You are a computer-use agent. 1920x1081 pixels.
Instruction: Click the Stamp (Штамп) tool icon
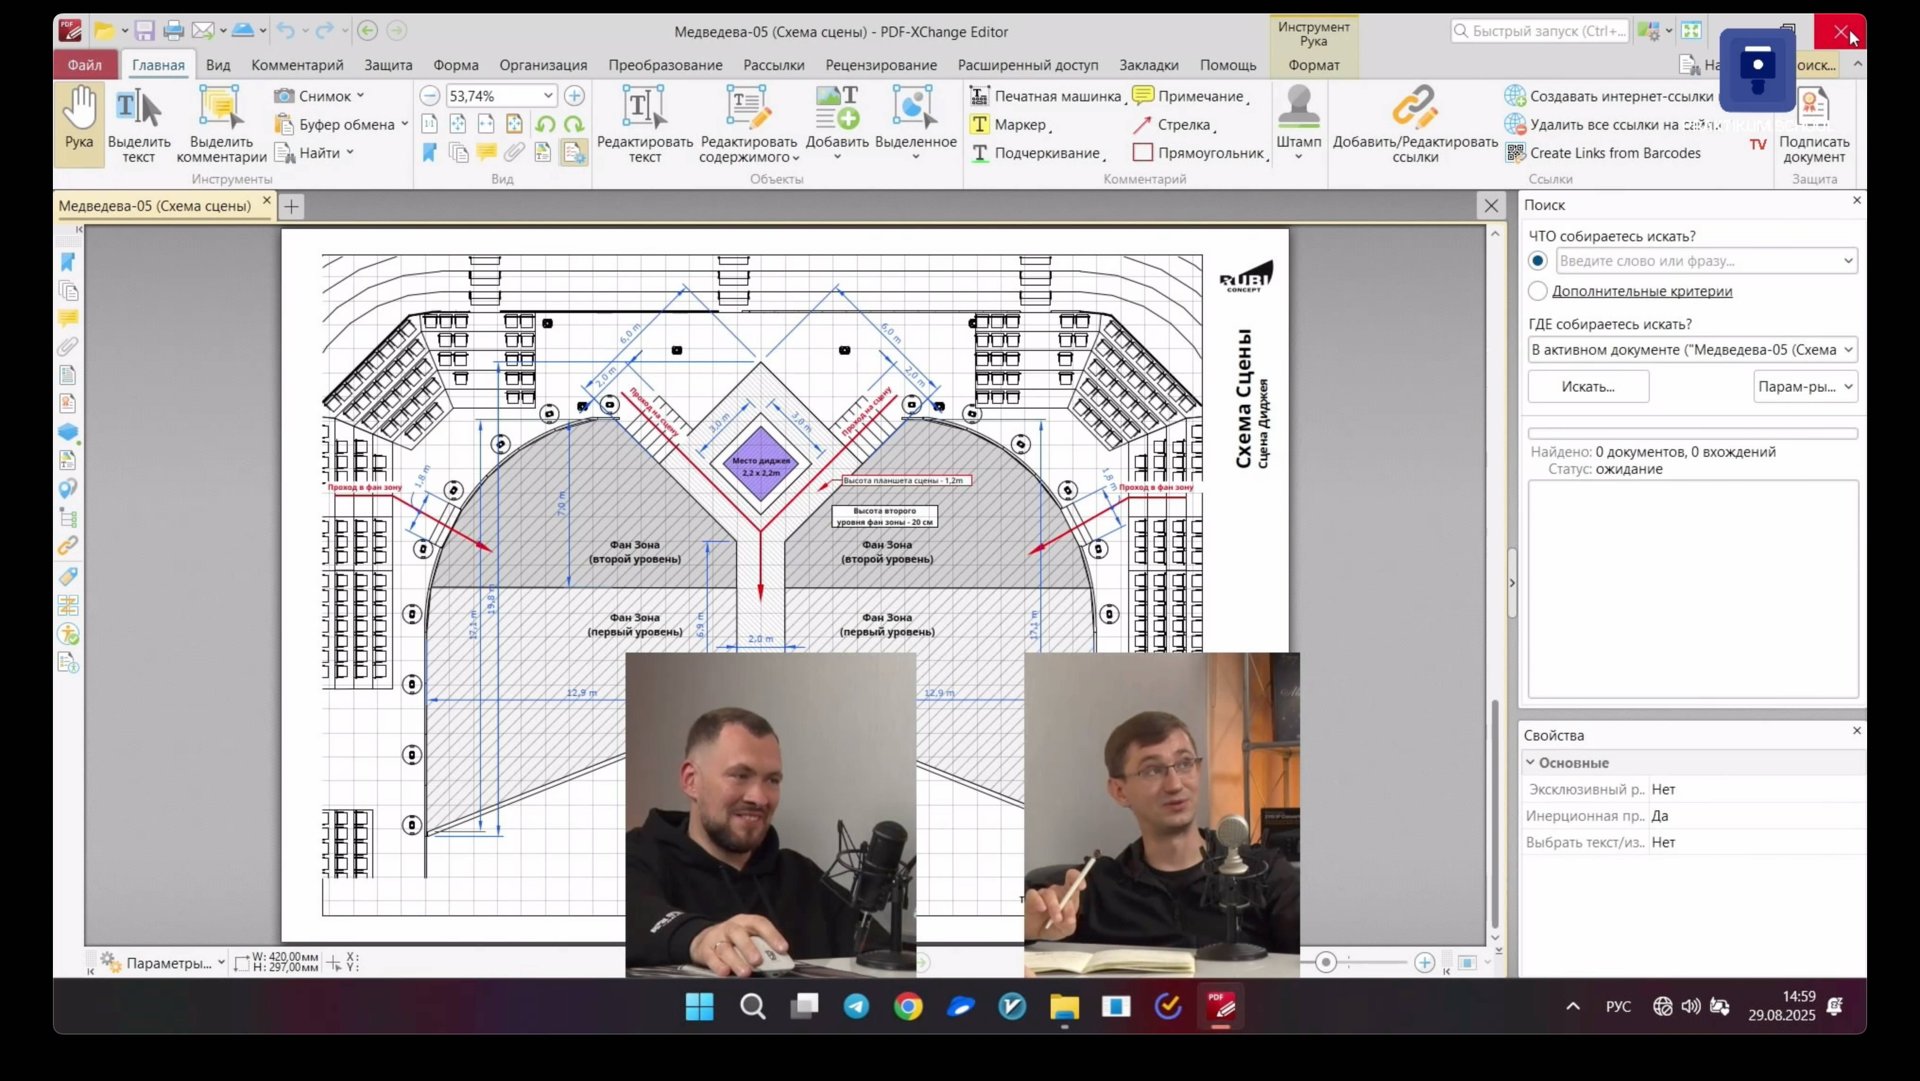point(1298,107)
